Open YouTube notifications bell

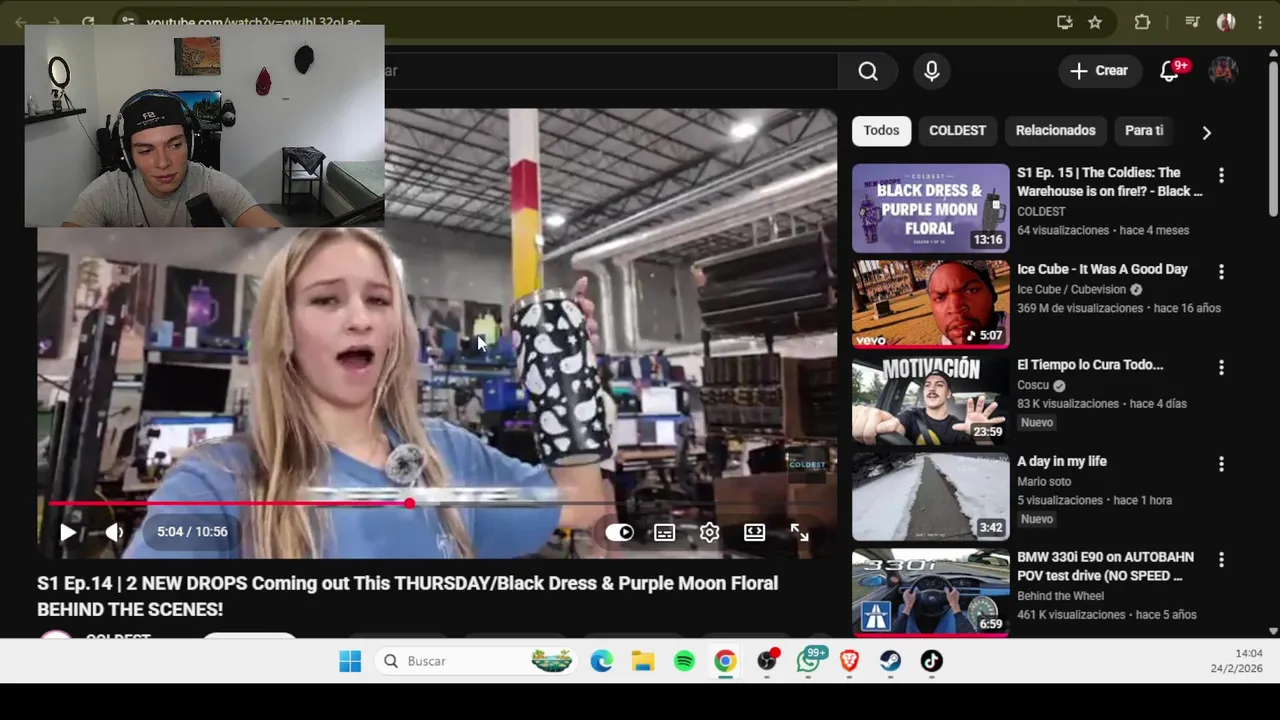pos(1169,71)
